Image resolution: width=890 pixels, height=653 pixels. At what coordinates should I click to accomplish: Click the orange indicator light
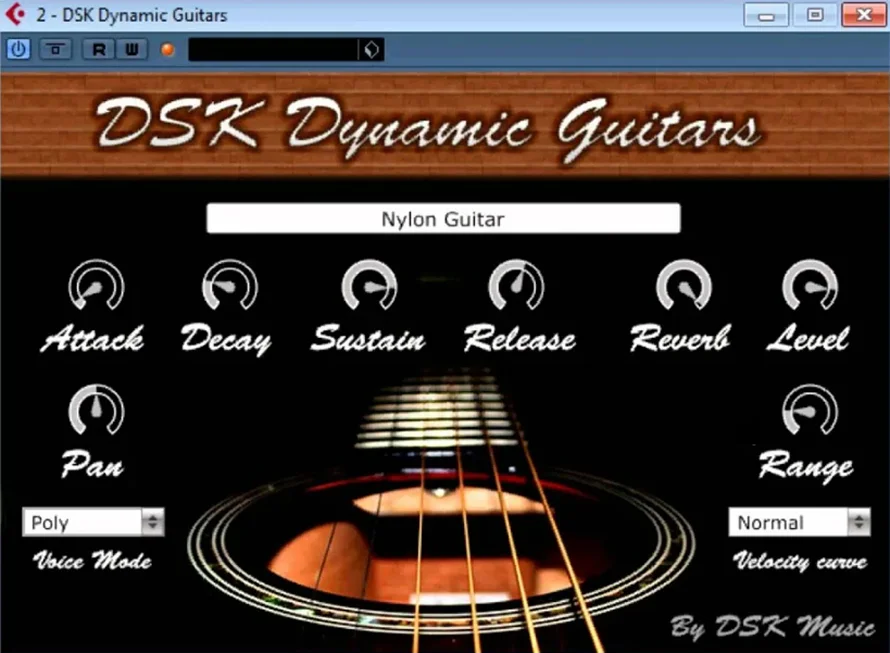point(167,49)
